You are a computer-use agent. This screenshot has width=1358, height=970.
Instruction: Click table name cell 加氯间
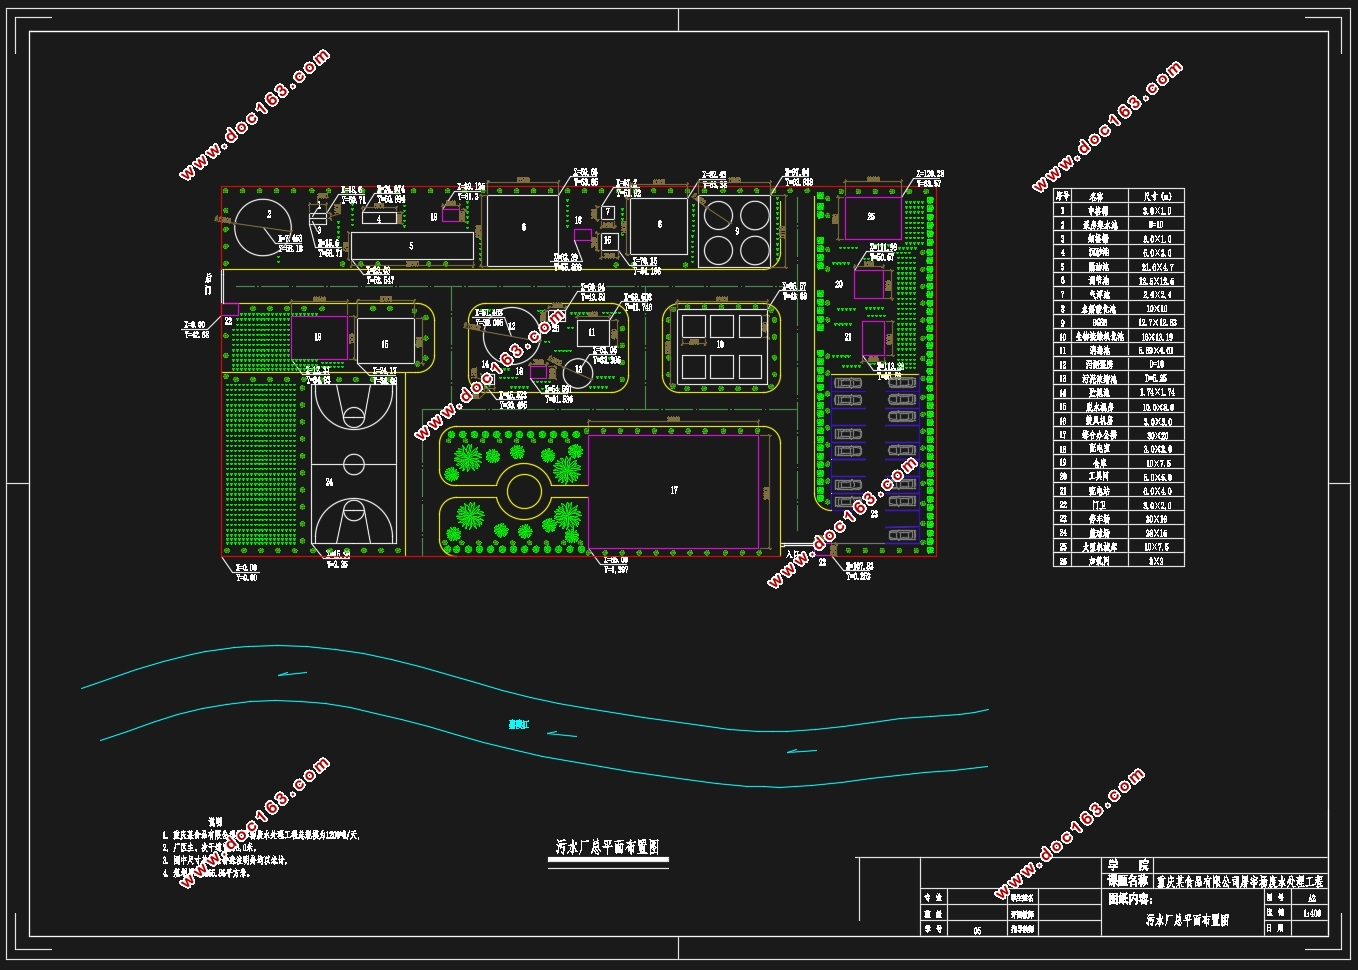click(1101, 561)
